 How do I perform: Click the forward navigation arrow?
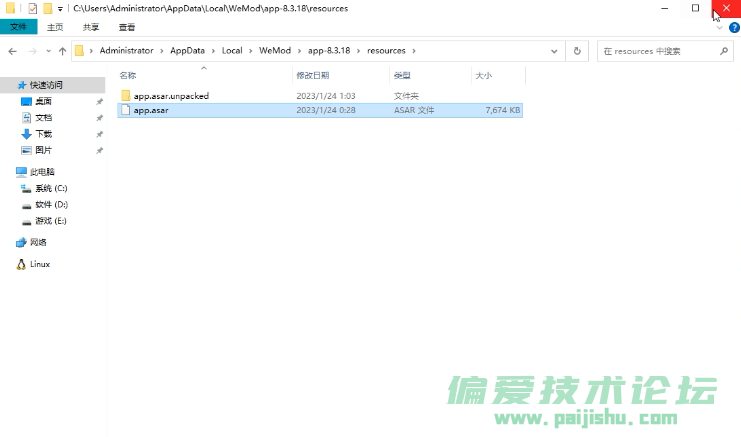point(33,51)
